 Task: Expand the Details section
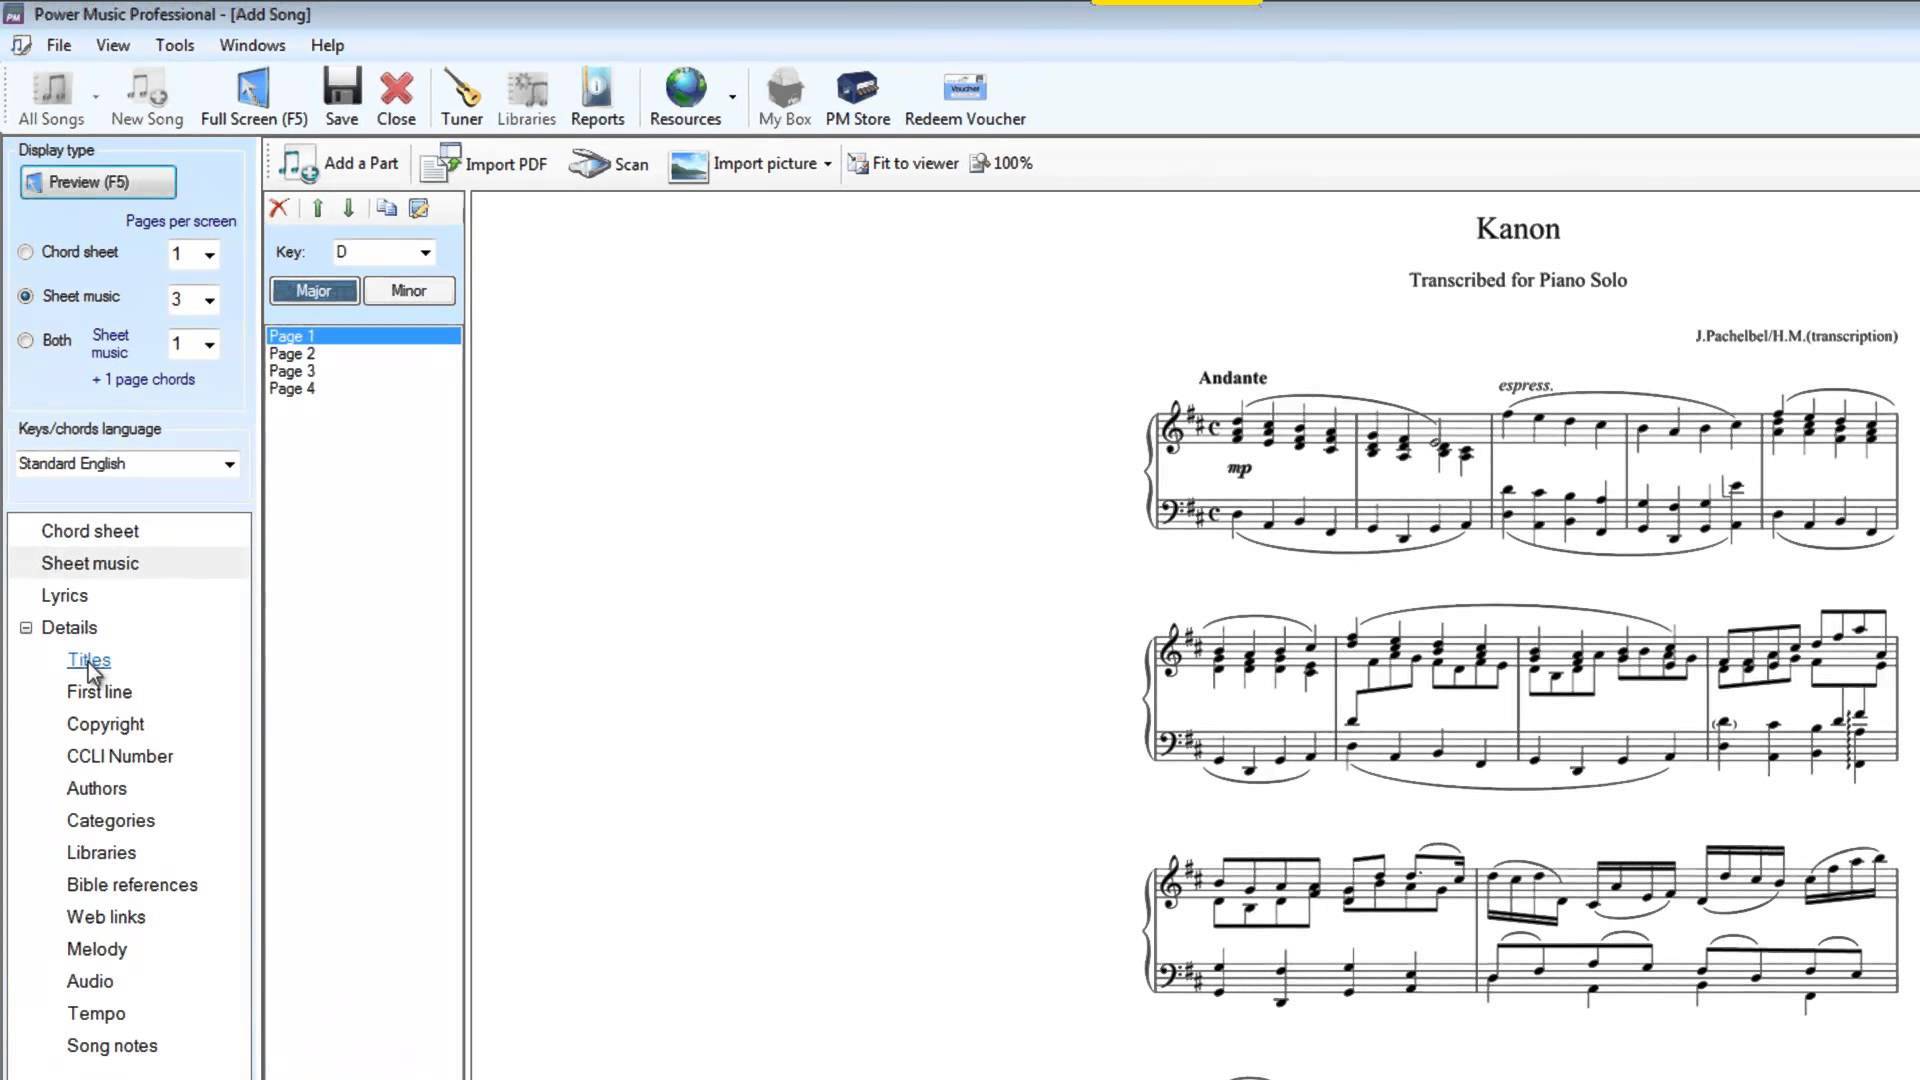(26, 626)
